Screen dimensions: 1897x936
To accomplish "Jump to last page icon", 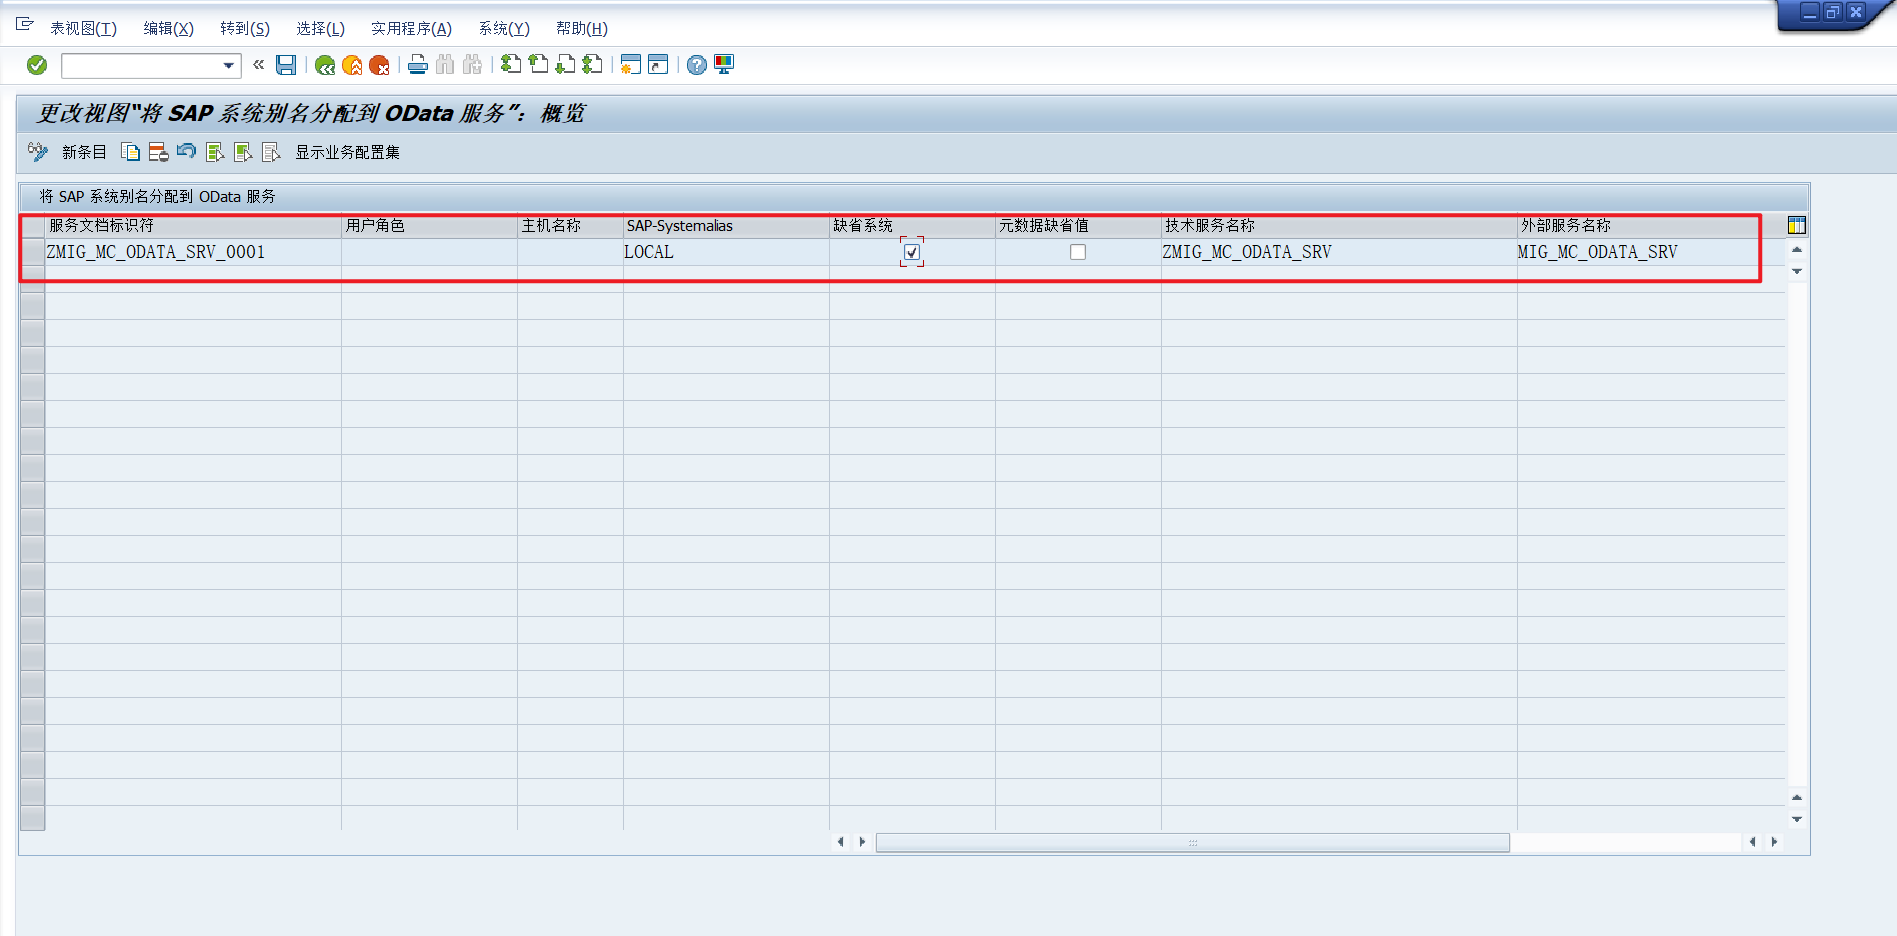I will point(592,65).
